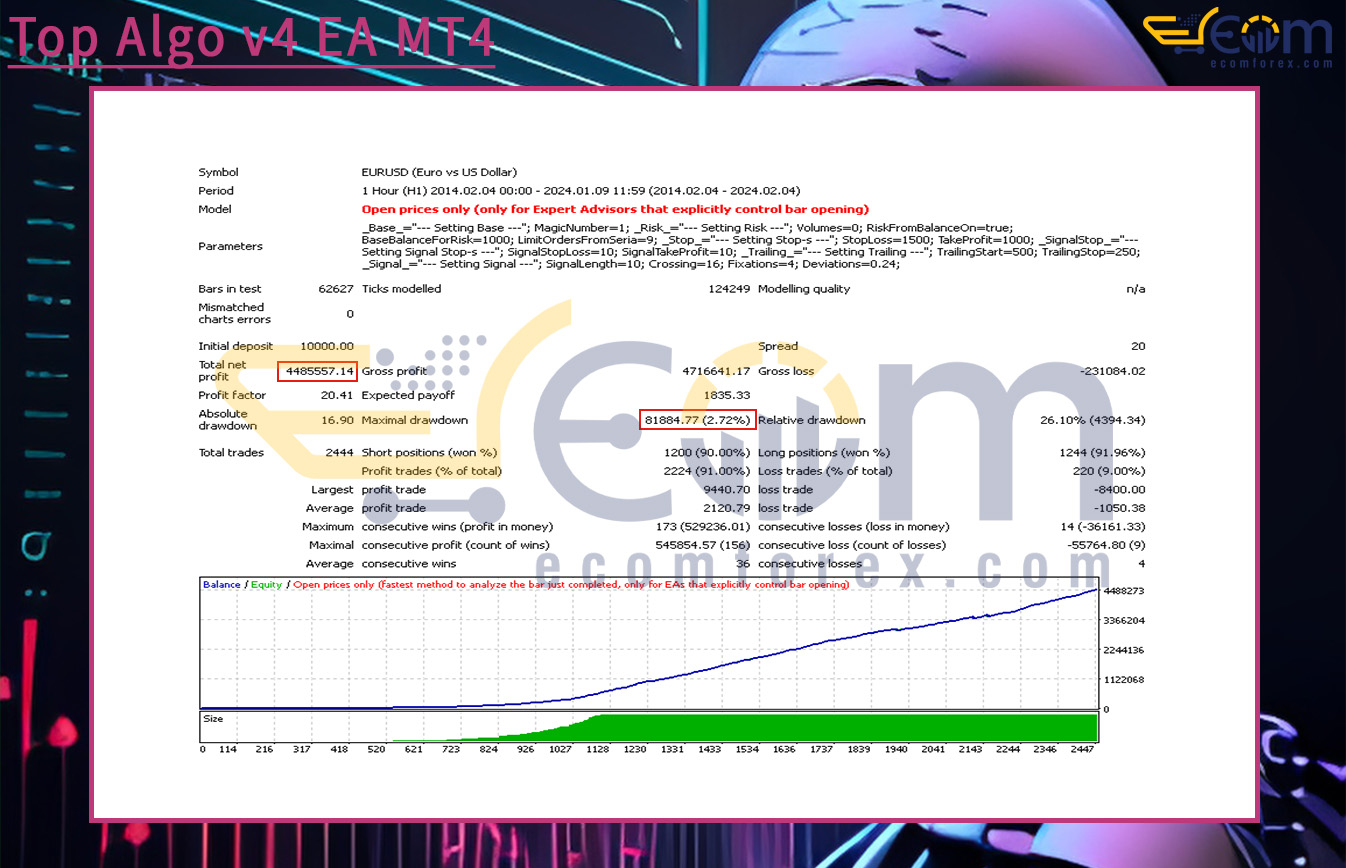Click the chart axis value 4488273

click(1123, 591)
